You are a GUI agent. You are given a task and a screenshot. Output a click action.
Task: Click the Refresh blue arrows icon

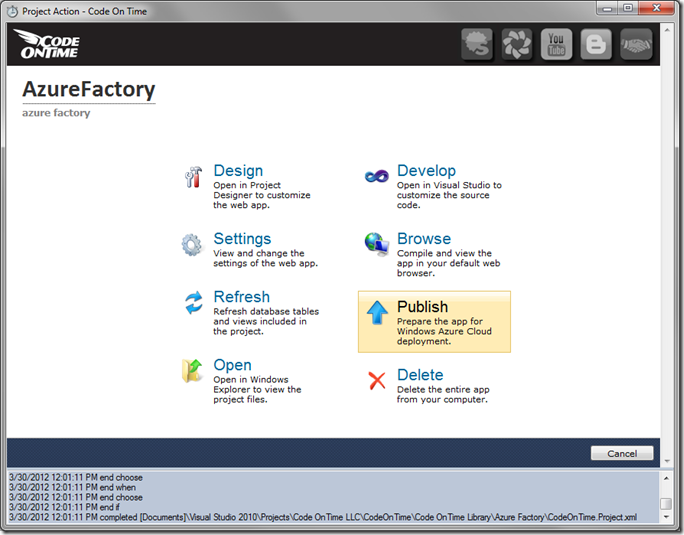[193, 303]
